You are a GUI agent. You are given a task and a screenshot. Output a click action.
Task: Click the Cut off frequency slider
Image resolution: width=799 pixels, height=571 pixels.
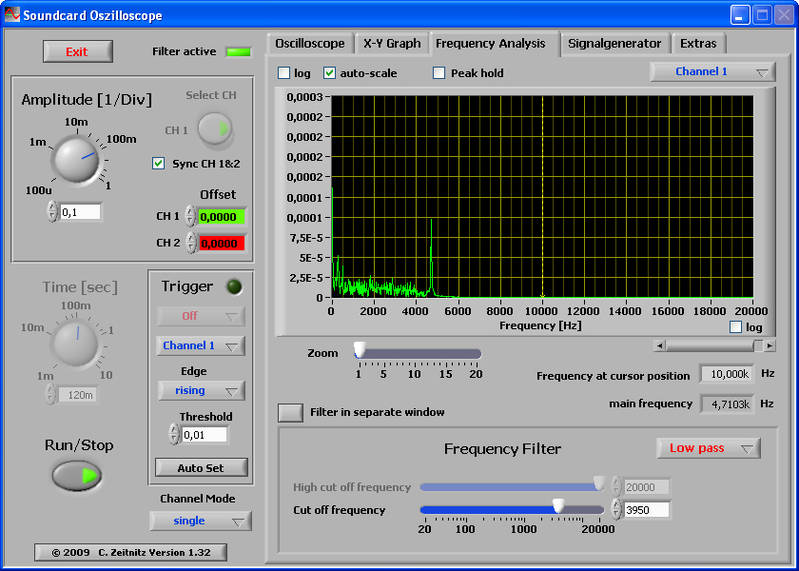[512, 509]
